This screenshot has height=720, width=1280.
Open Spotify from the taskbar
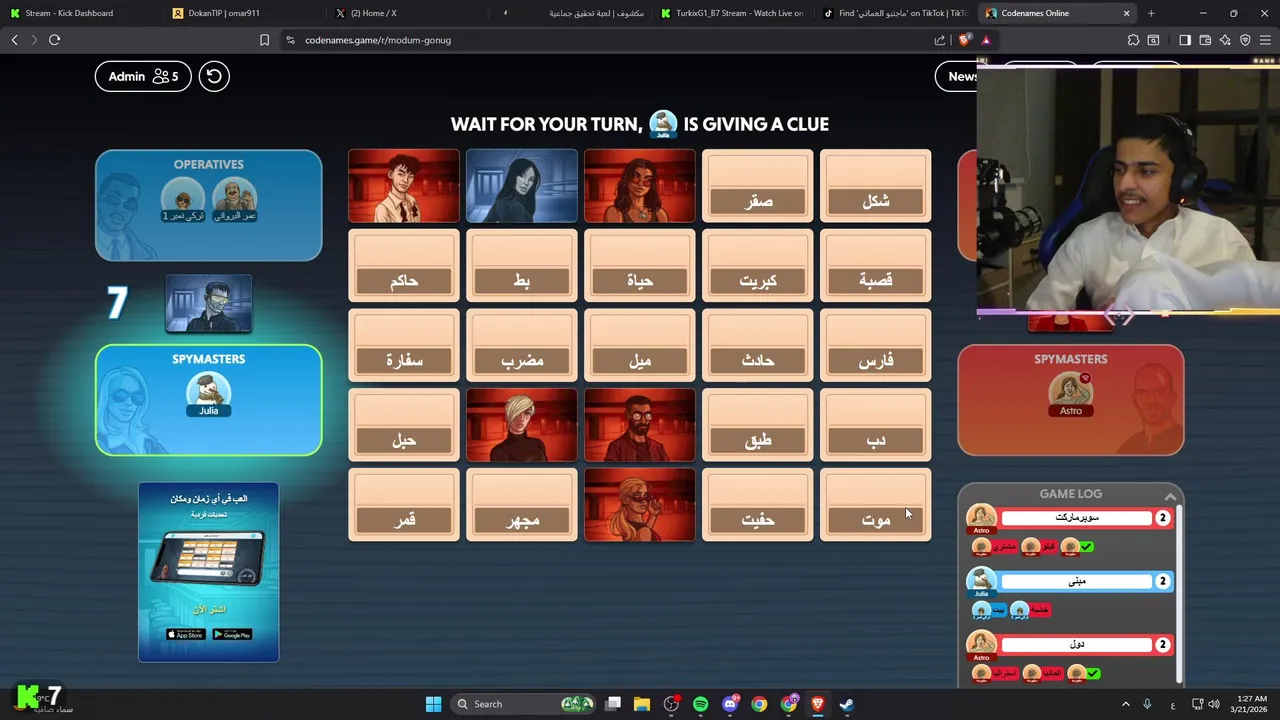click(700, 704)
